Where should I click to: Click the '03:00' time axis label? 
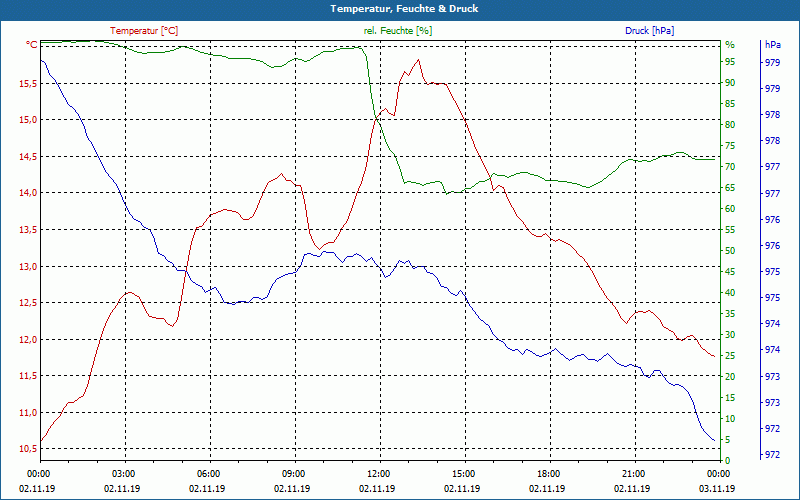point(122,473)
